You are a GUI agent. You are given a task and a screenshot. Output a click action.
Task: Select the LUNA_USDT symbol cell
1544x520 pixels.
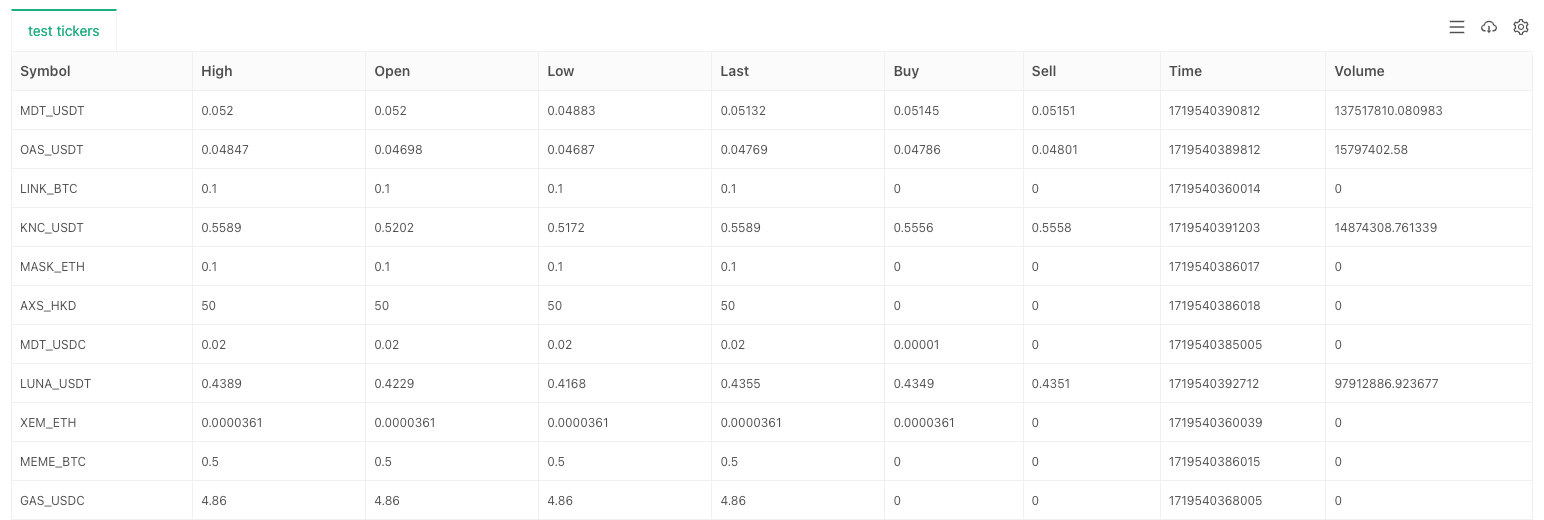pyautogui.click(x=56, y=384)
